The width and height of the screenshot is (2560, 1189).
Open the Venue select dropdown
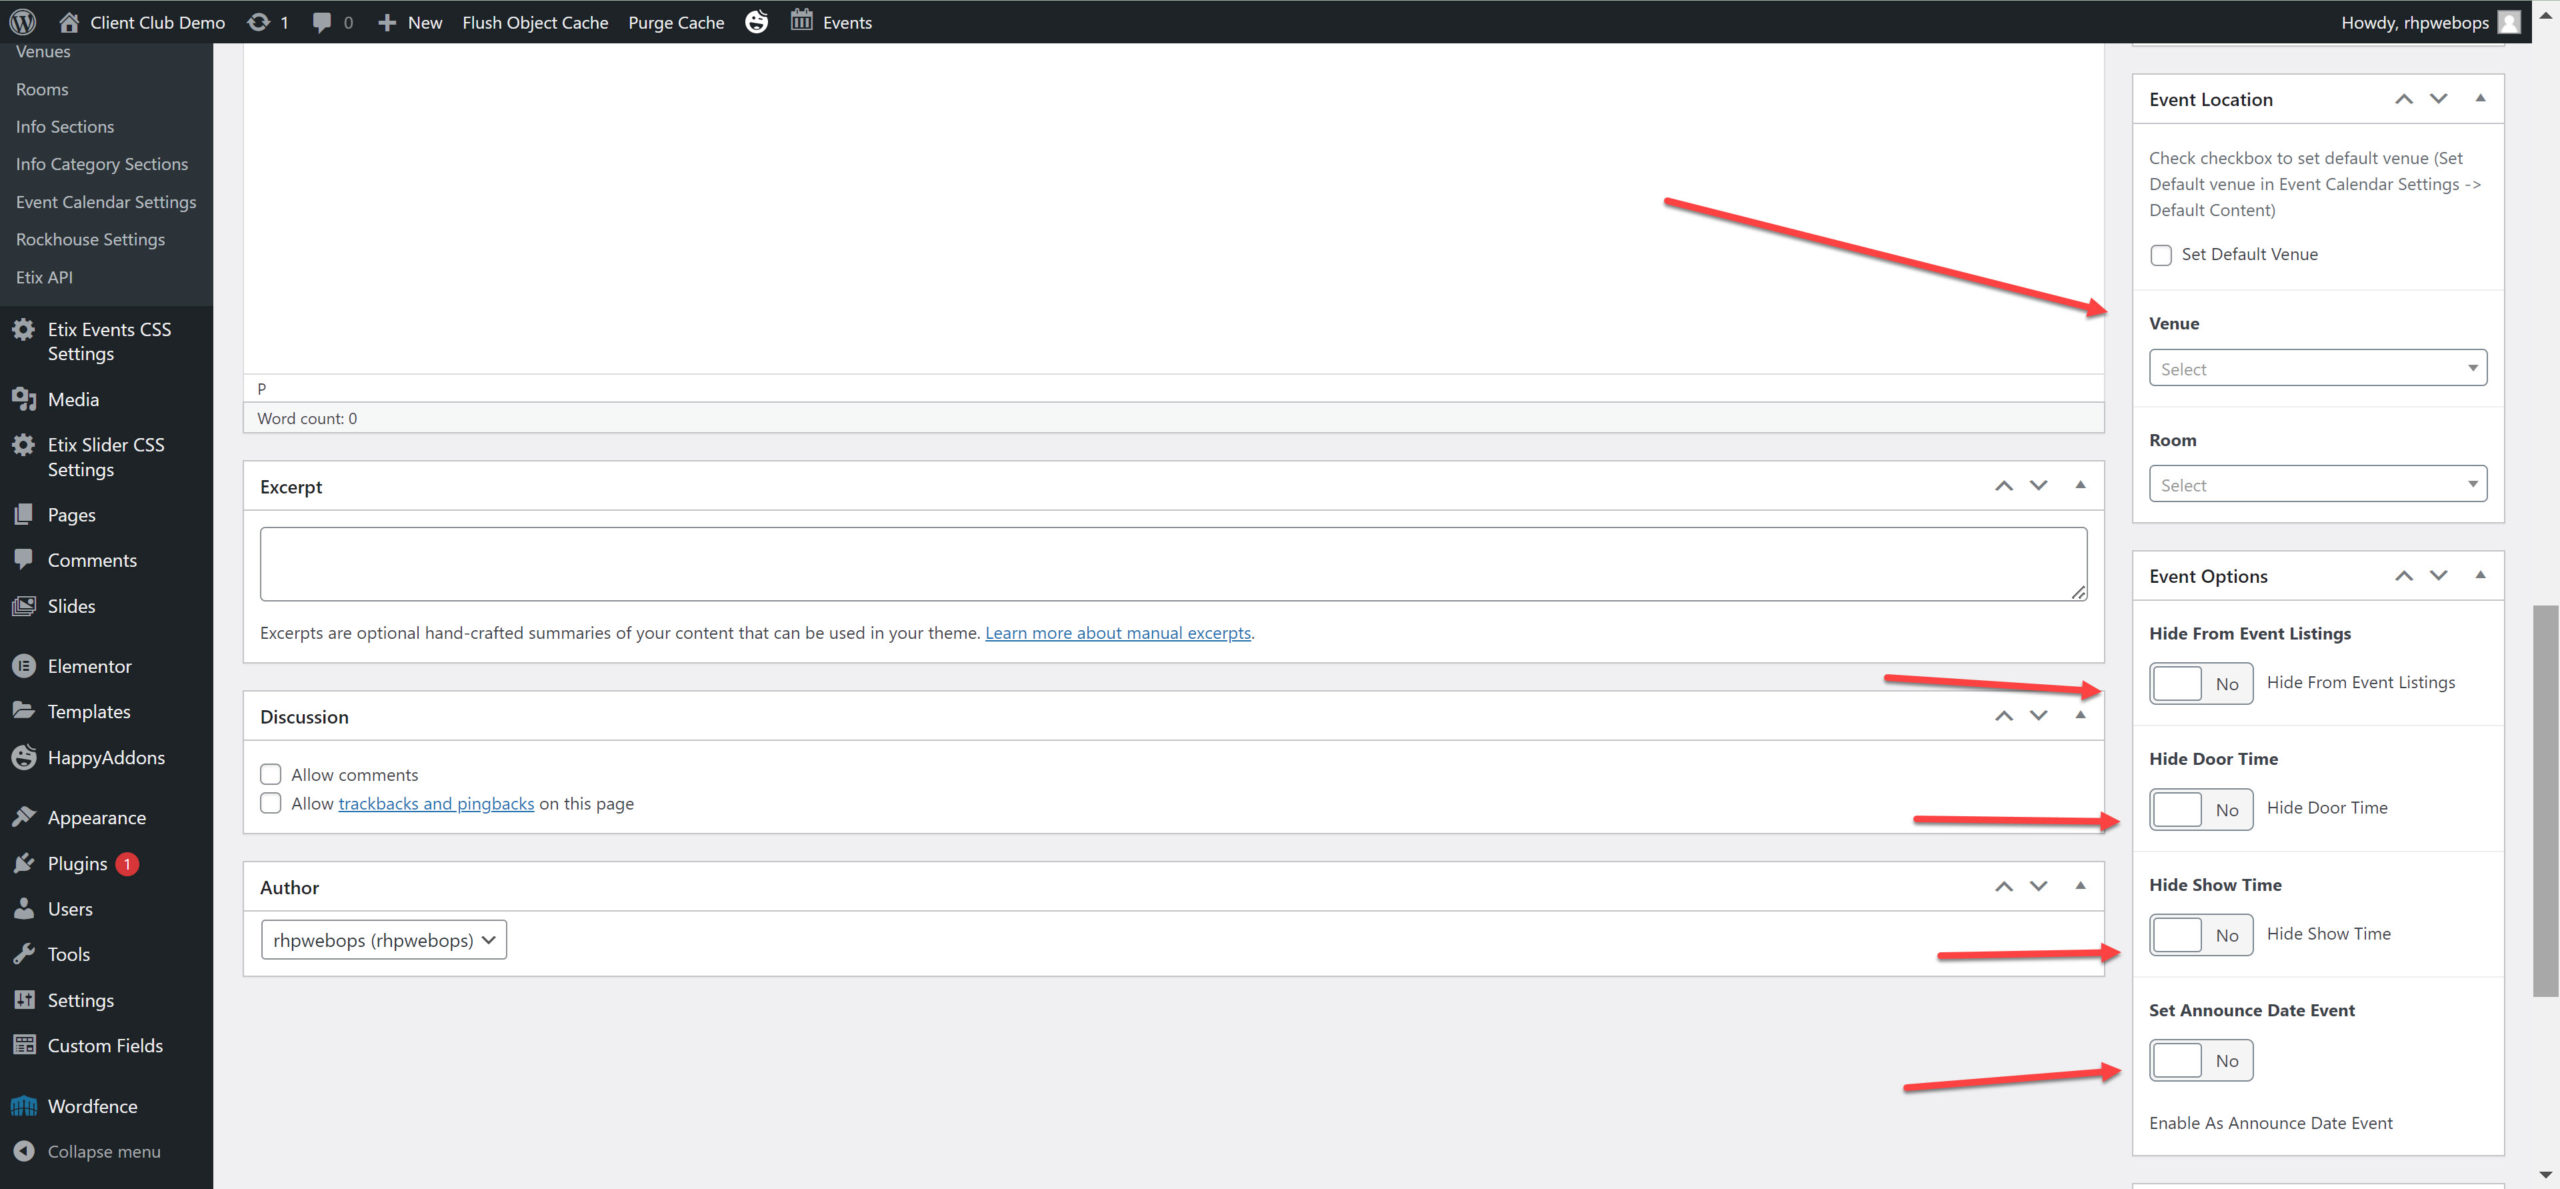(x=2317, y=369)
